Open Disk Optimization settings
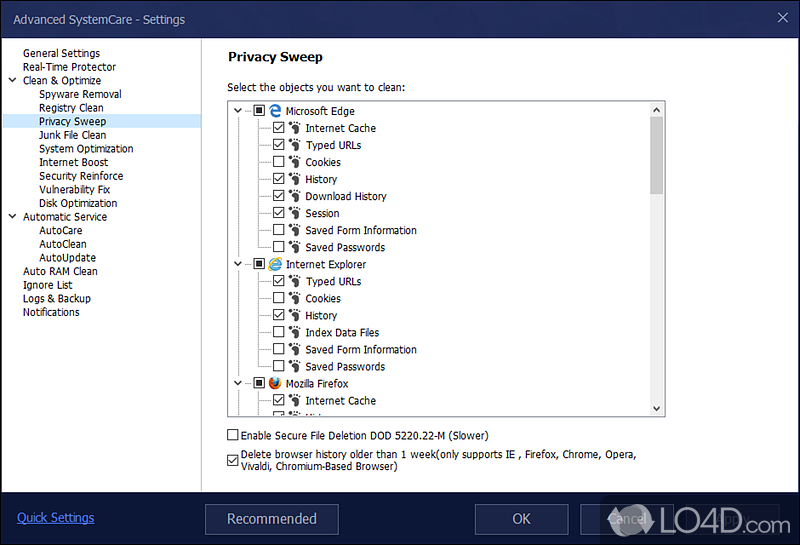Screen dimensions: 800x545 (x=78, y=203)
